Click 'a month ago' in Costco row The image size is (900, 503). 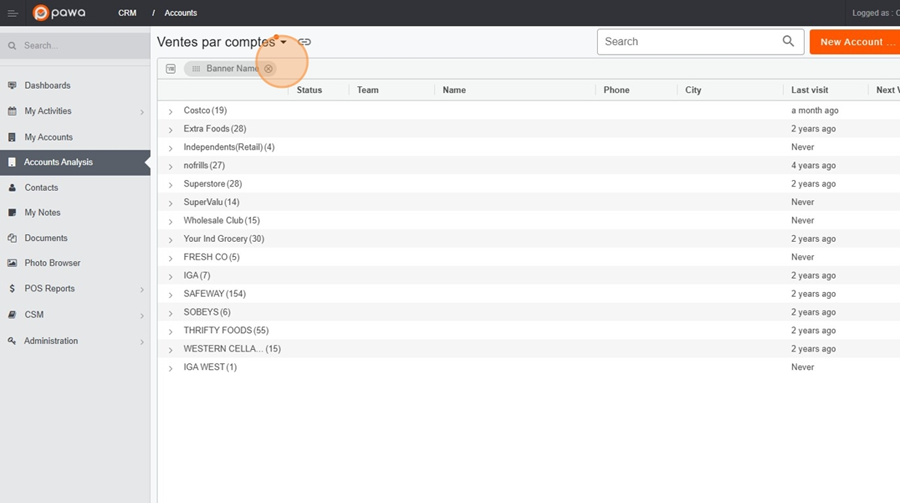tap(814, 110)
